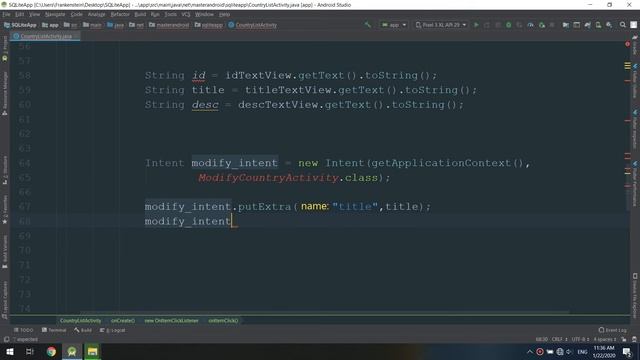
Task: Click the app module breadcrumb
Action: coord(51,25)
